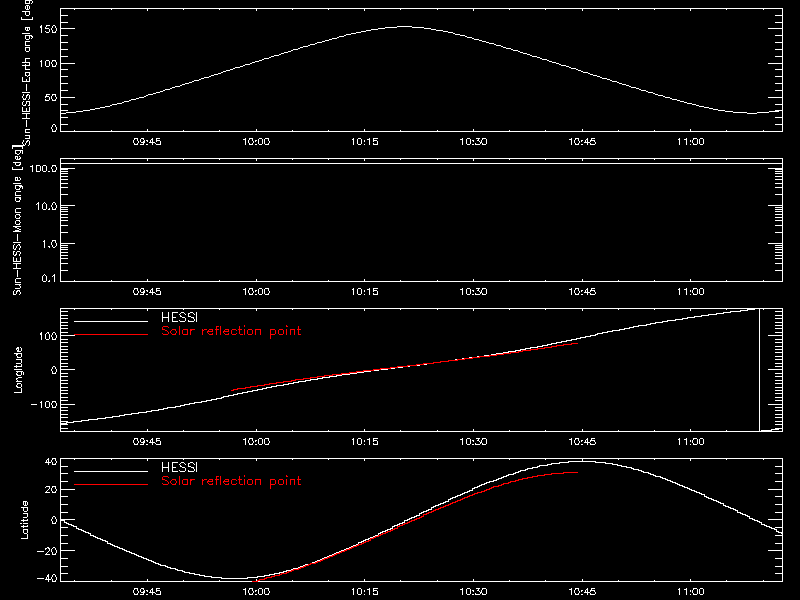Click 09:45 label under Latitude plot
Screen dimensions: 800x600
pyautogui.click(x=147, y=592)
